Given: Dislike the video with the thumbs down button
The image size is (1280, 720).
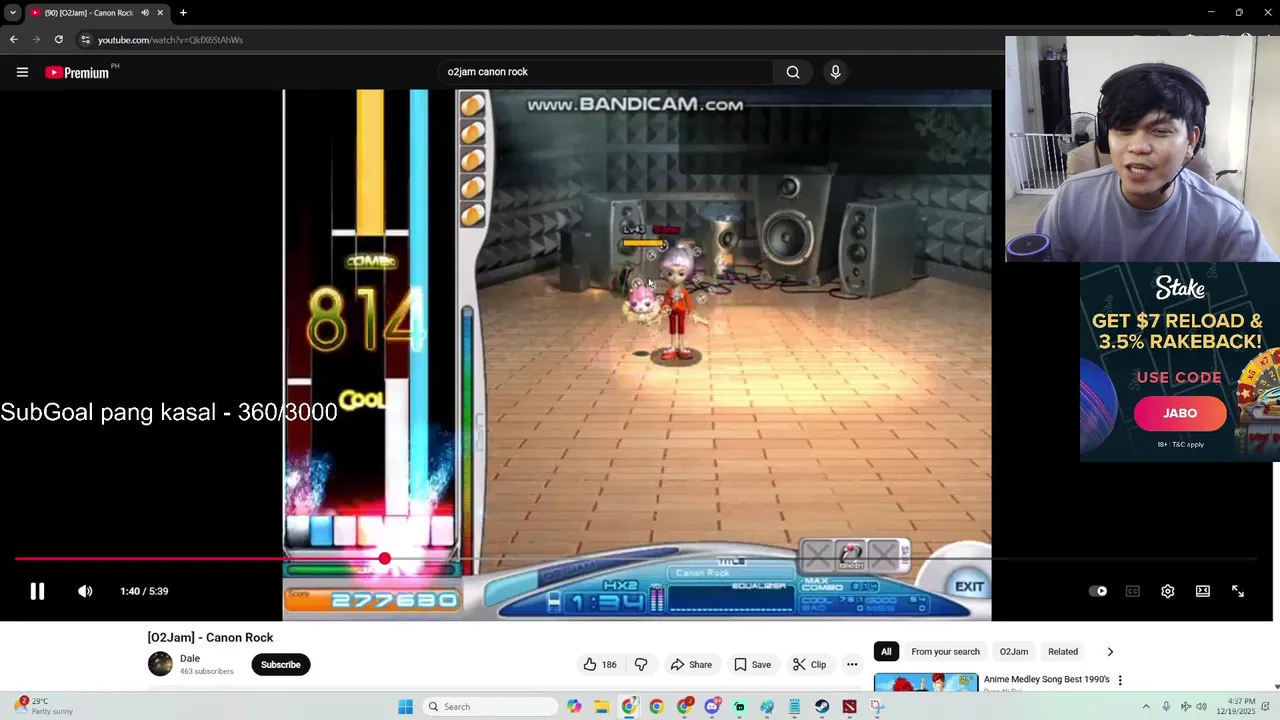Looking at the screenshot, I should pyautogui.click(x=641, y=665).
